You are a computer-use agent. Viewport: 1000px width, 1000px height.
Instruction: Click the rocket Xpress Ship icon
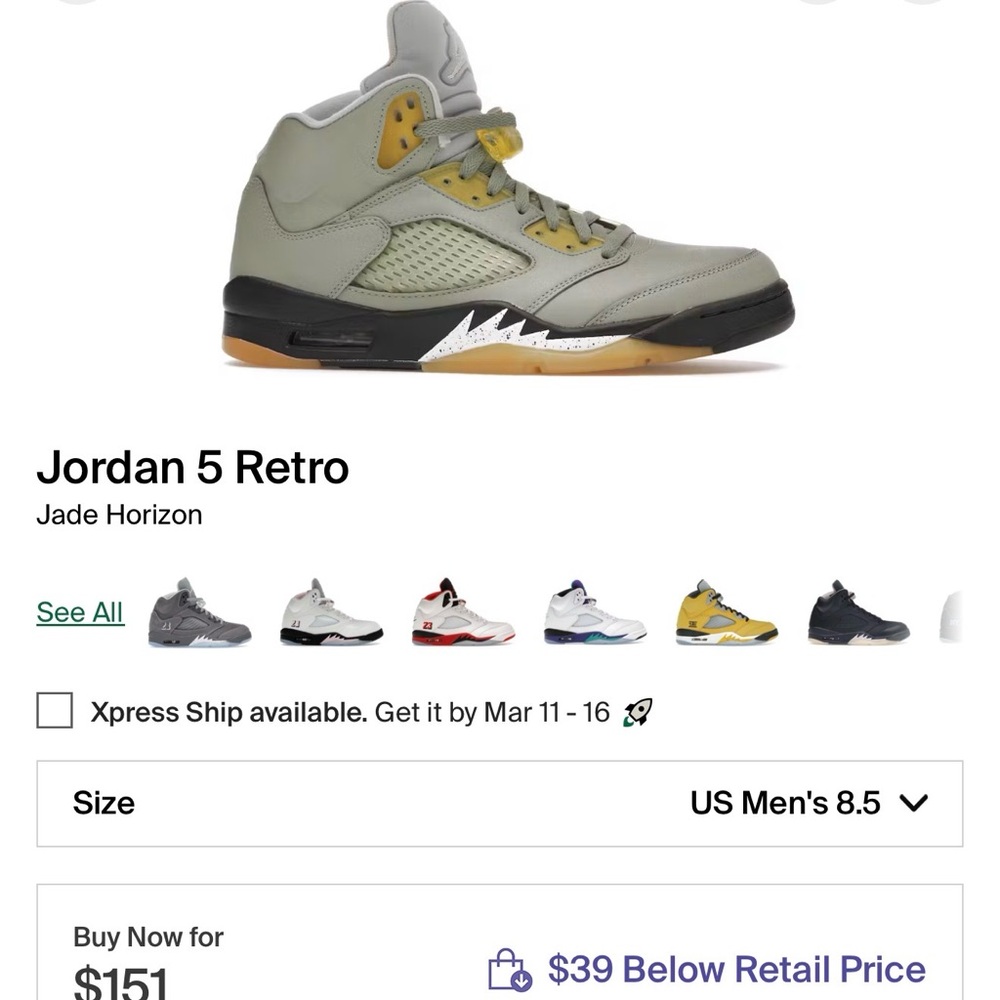641,712
